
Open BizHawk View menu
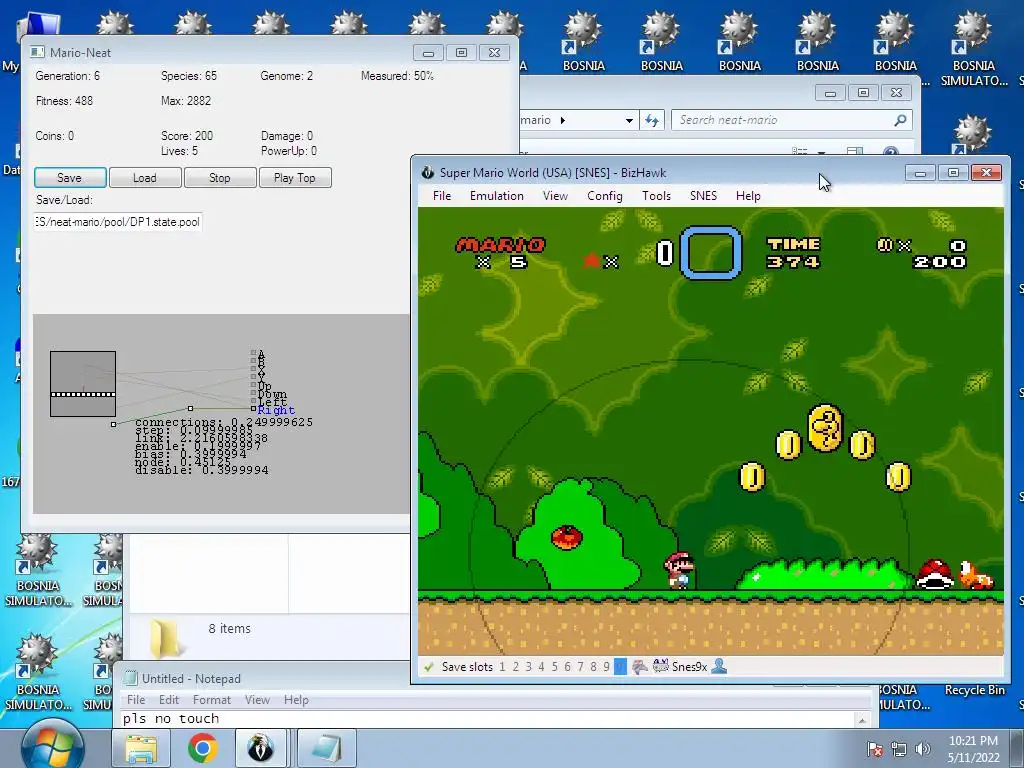coord(555,196)
